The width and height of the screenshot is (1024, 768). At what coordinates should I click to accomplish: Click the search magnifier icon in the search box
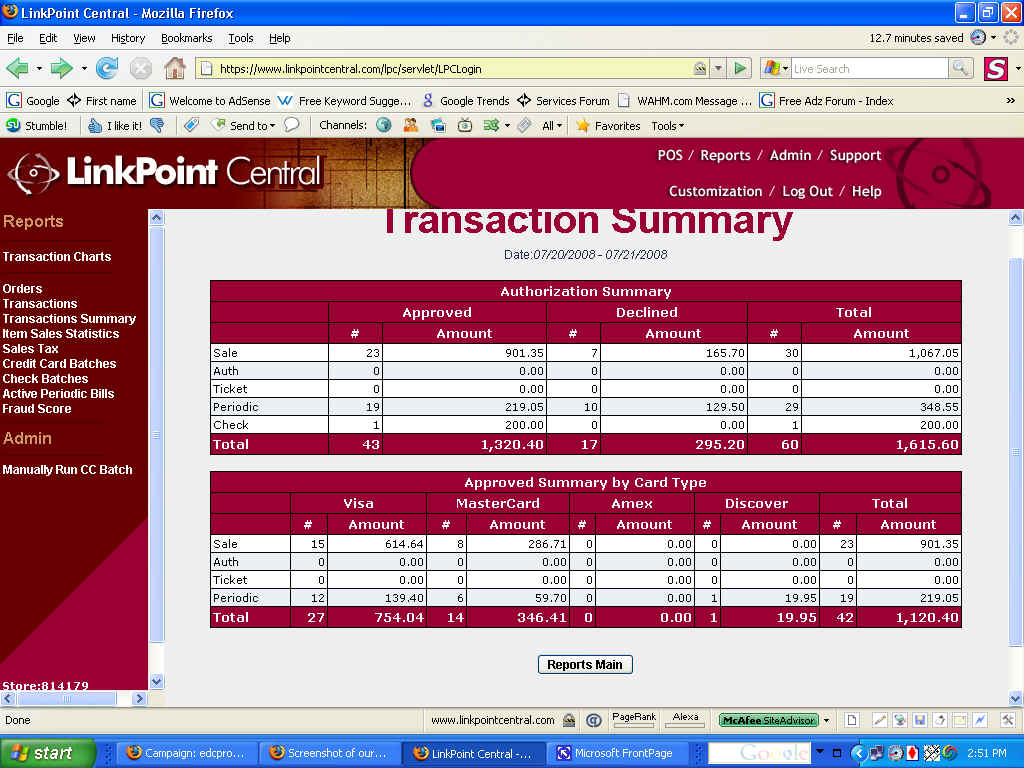(960, 68)
